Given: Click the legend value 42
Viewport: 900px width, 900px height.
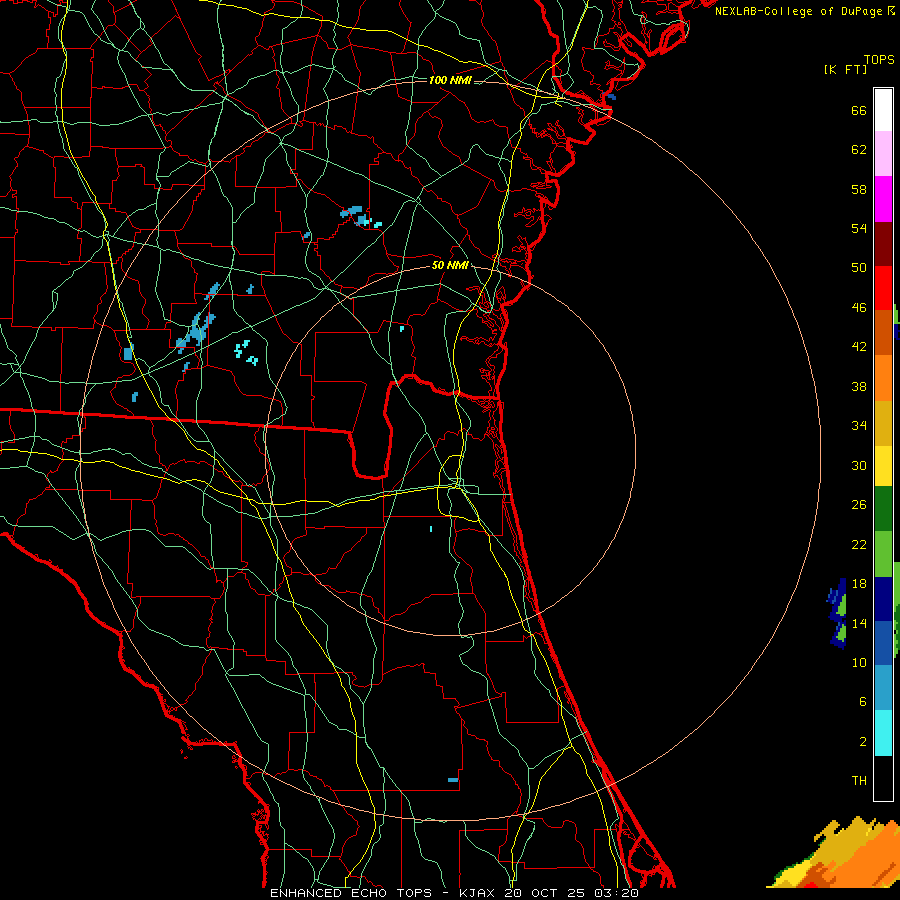Looking at the screenshot, I should 859,347.
